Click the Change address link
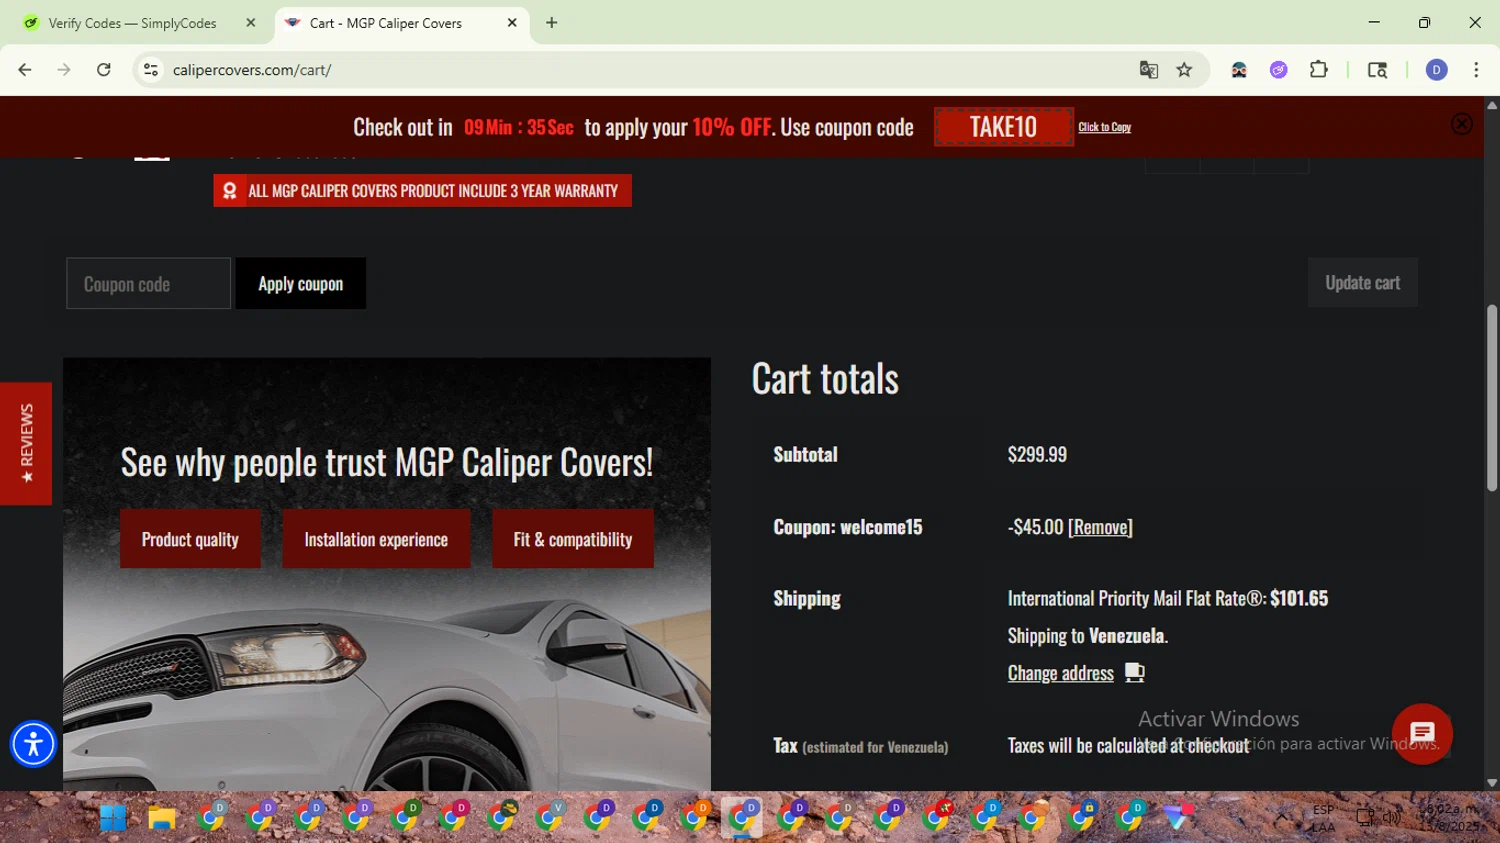The height and width of the screenshot is (843, 1500). coord(1060,673)
